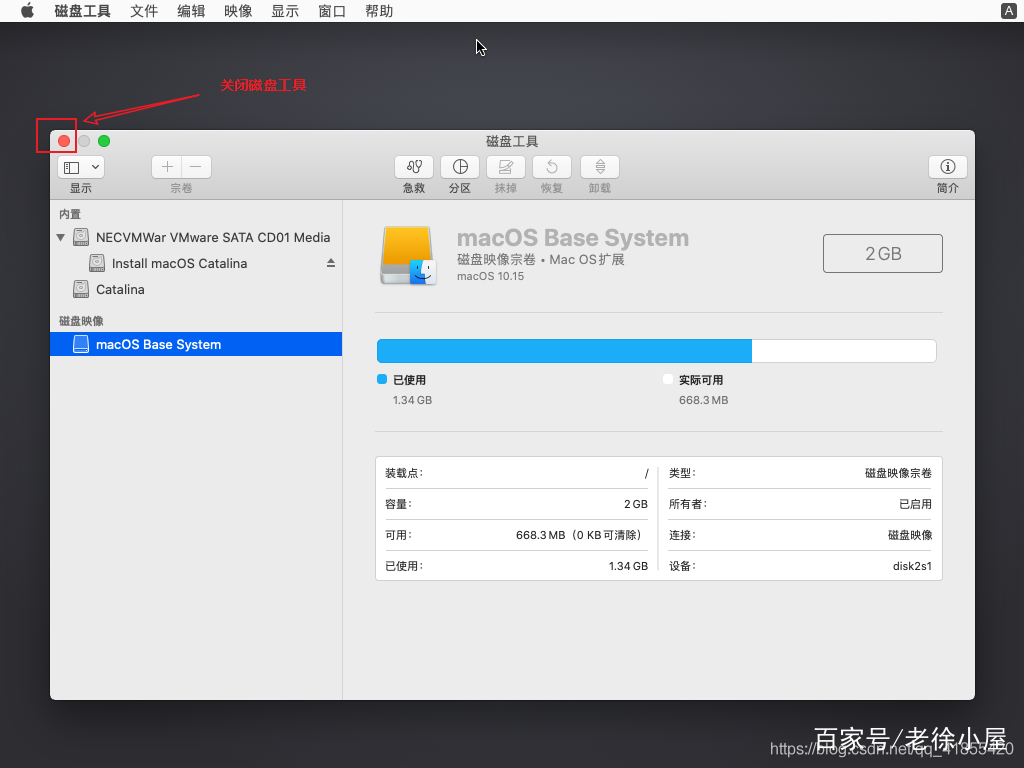Click the macOS 10.15 version text
1024x768 pixels.
(490, 276)
